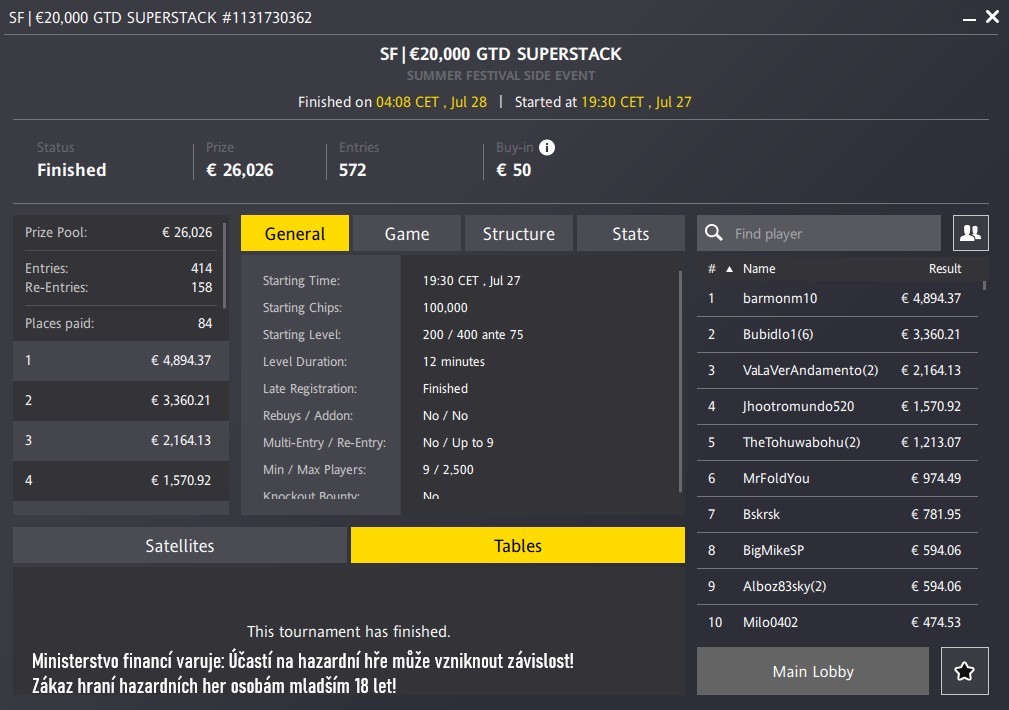Switch to the Game tab
This screenshot has height=710, width=1009.
407,234
